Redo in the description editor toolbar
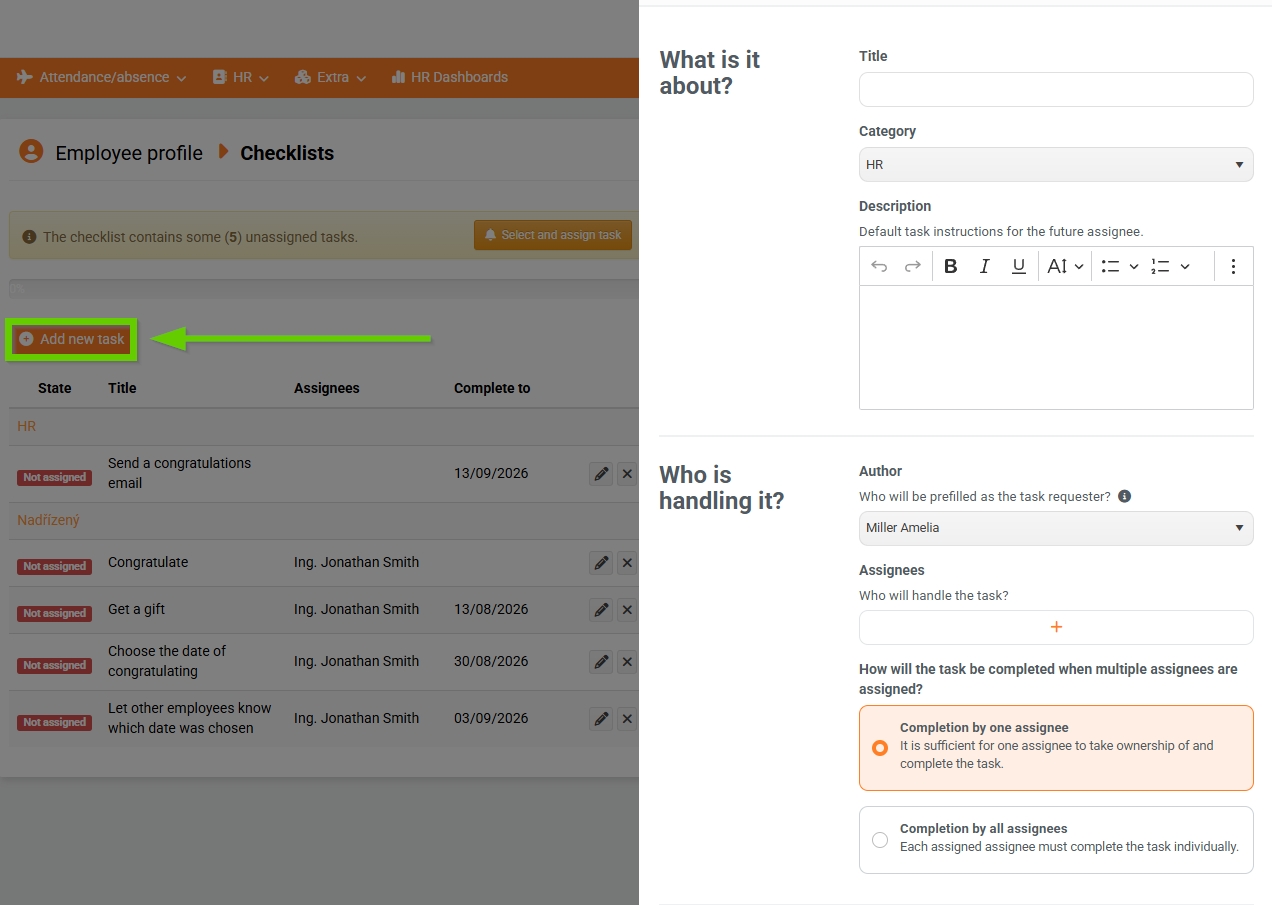 tap(912, 266)
